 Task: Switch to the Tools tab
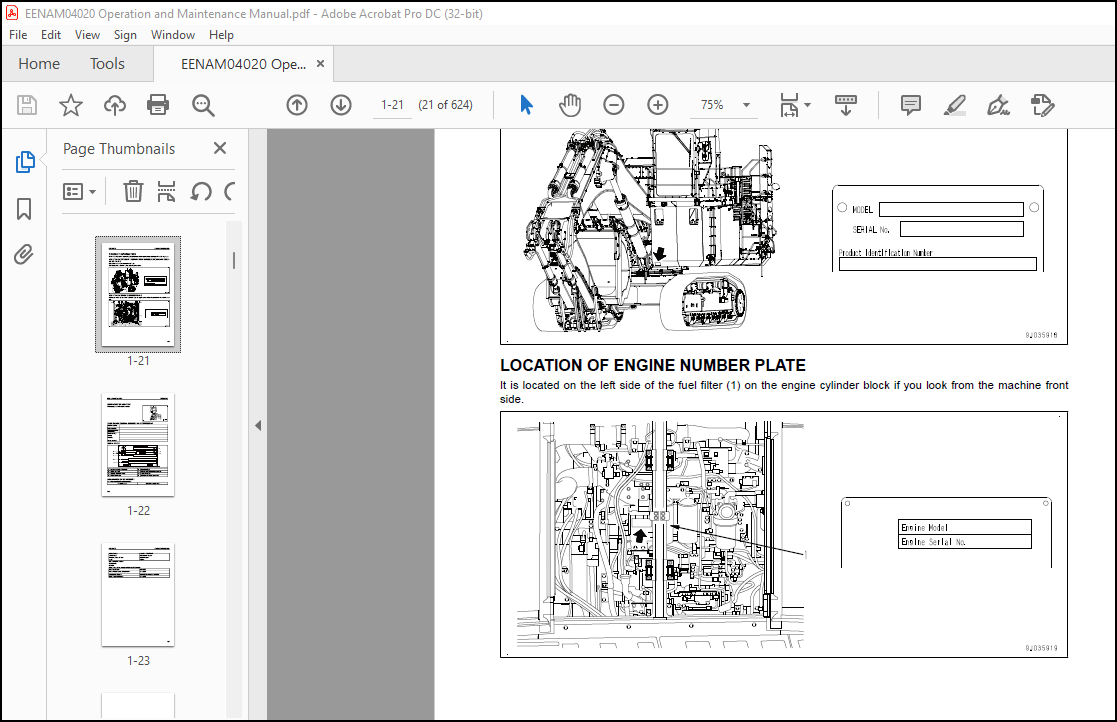point(107,64)
